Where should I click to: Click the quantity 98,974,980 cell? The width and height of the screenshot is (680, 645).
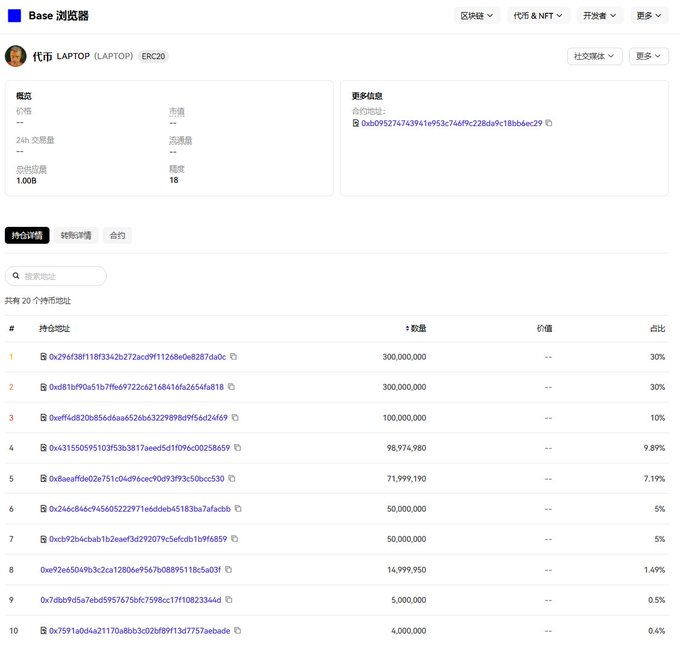[x=406, y=448]
